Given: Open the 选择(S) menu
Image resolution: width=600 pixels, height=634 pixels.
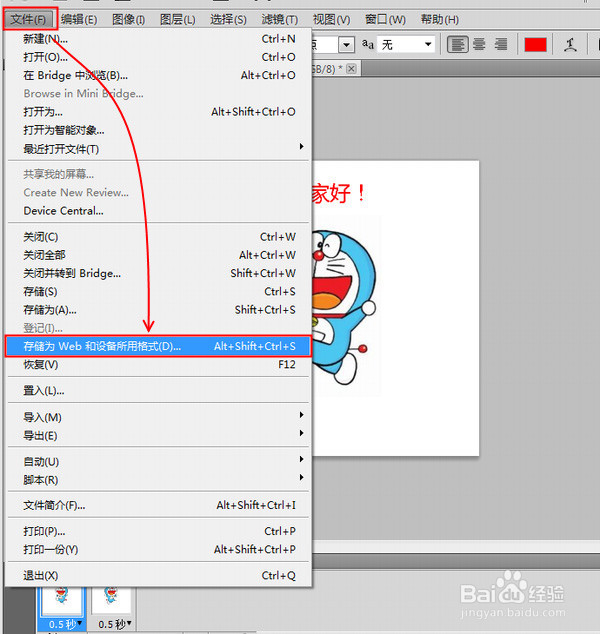Looking at the screenshot, I should tap(228, 19).
